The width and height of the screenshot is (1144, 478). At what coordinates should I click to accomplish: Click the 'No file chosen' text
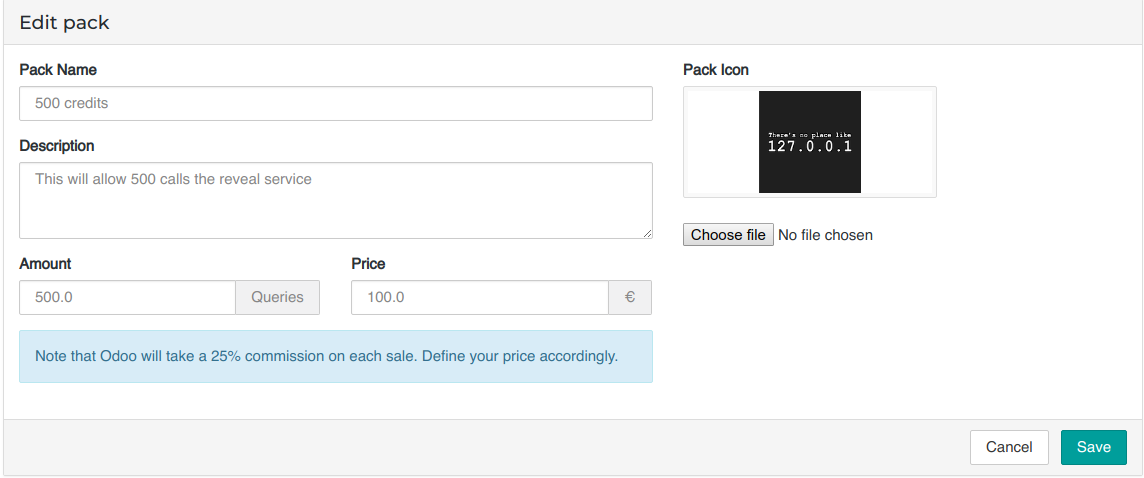[x=825, y=235]
